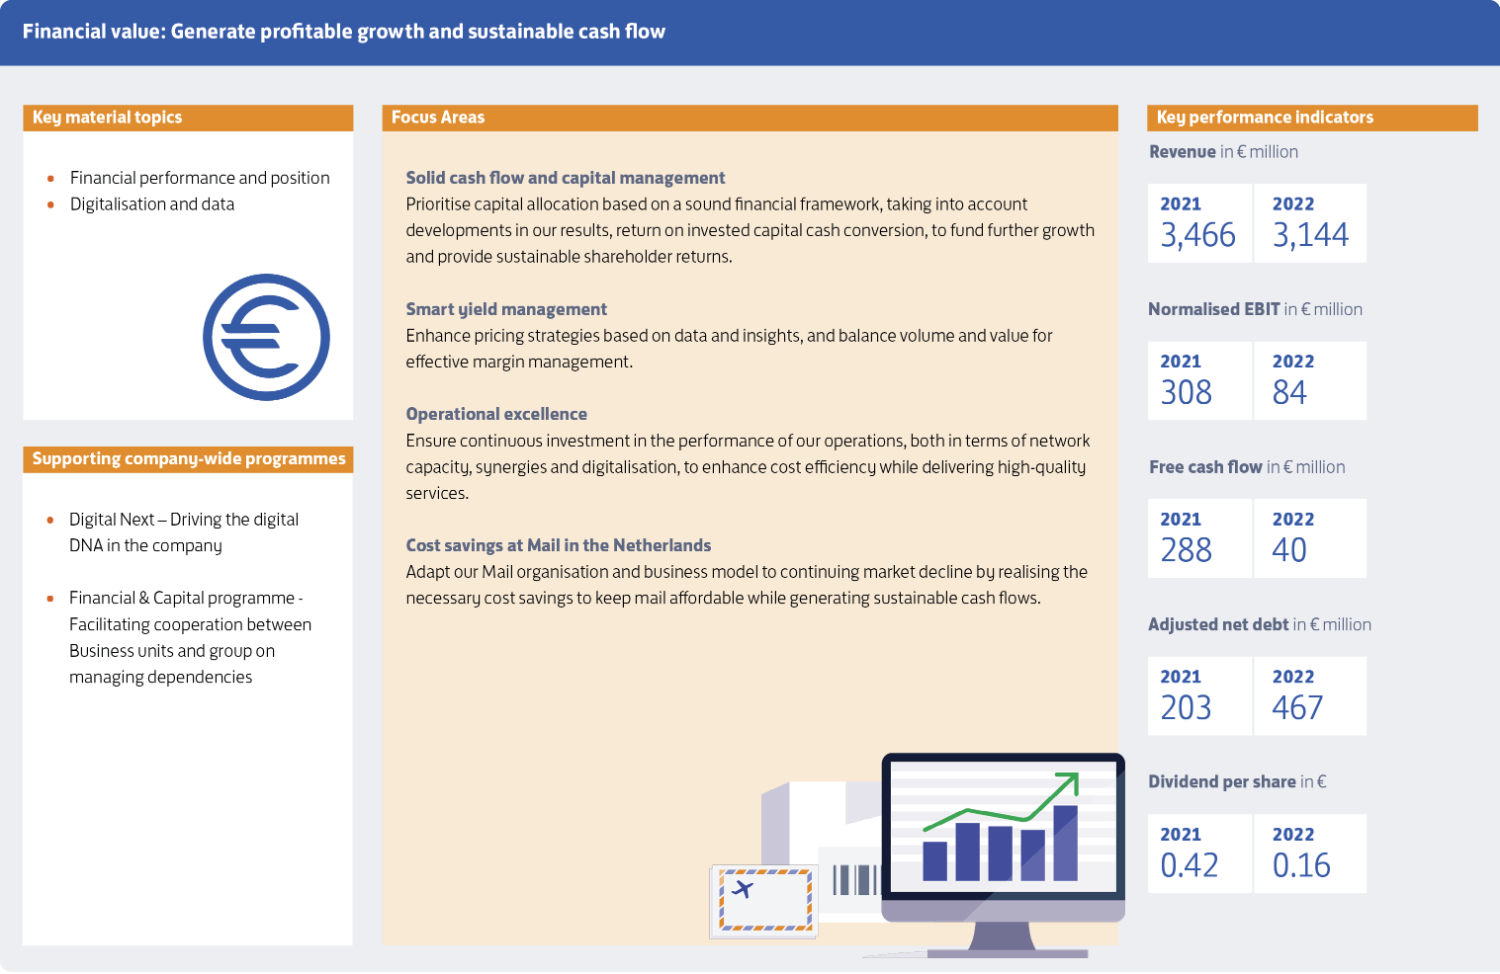The height and width of the screenshot is (974, 1500).
Task: Click the green upward trend arrow
Action: coord(1001,801)
